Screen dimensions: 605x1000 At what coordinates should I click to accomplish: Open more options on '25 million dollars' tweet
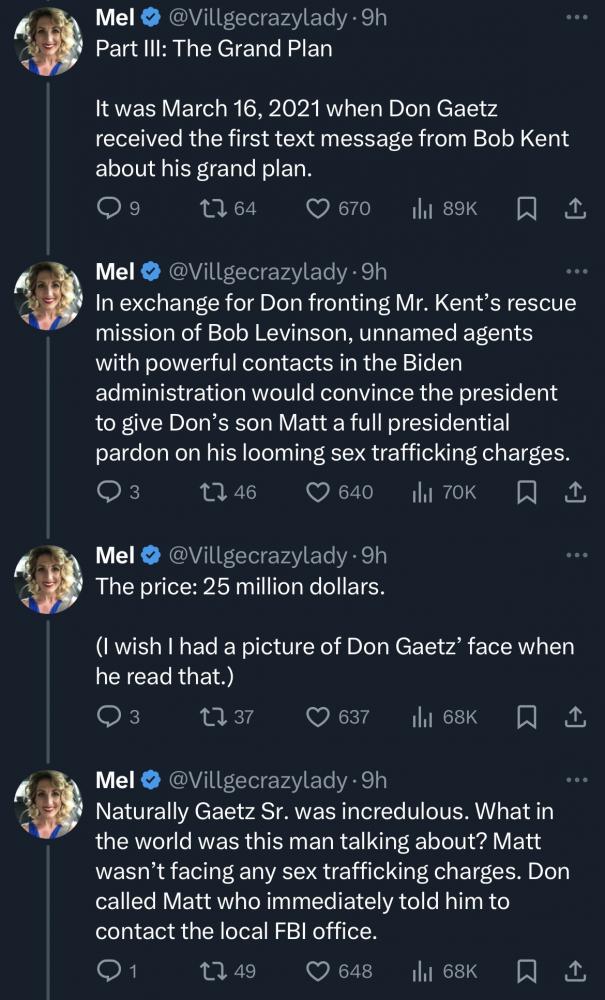[x=577, y=555]
